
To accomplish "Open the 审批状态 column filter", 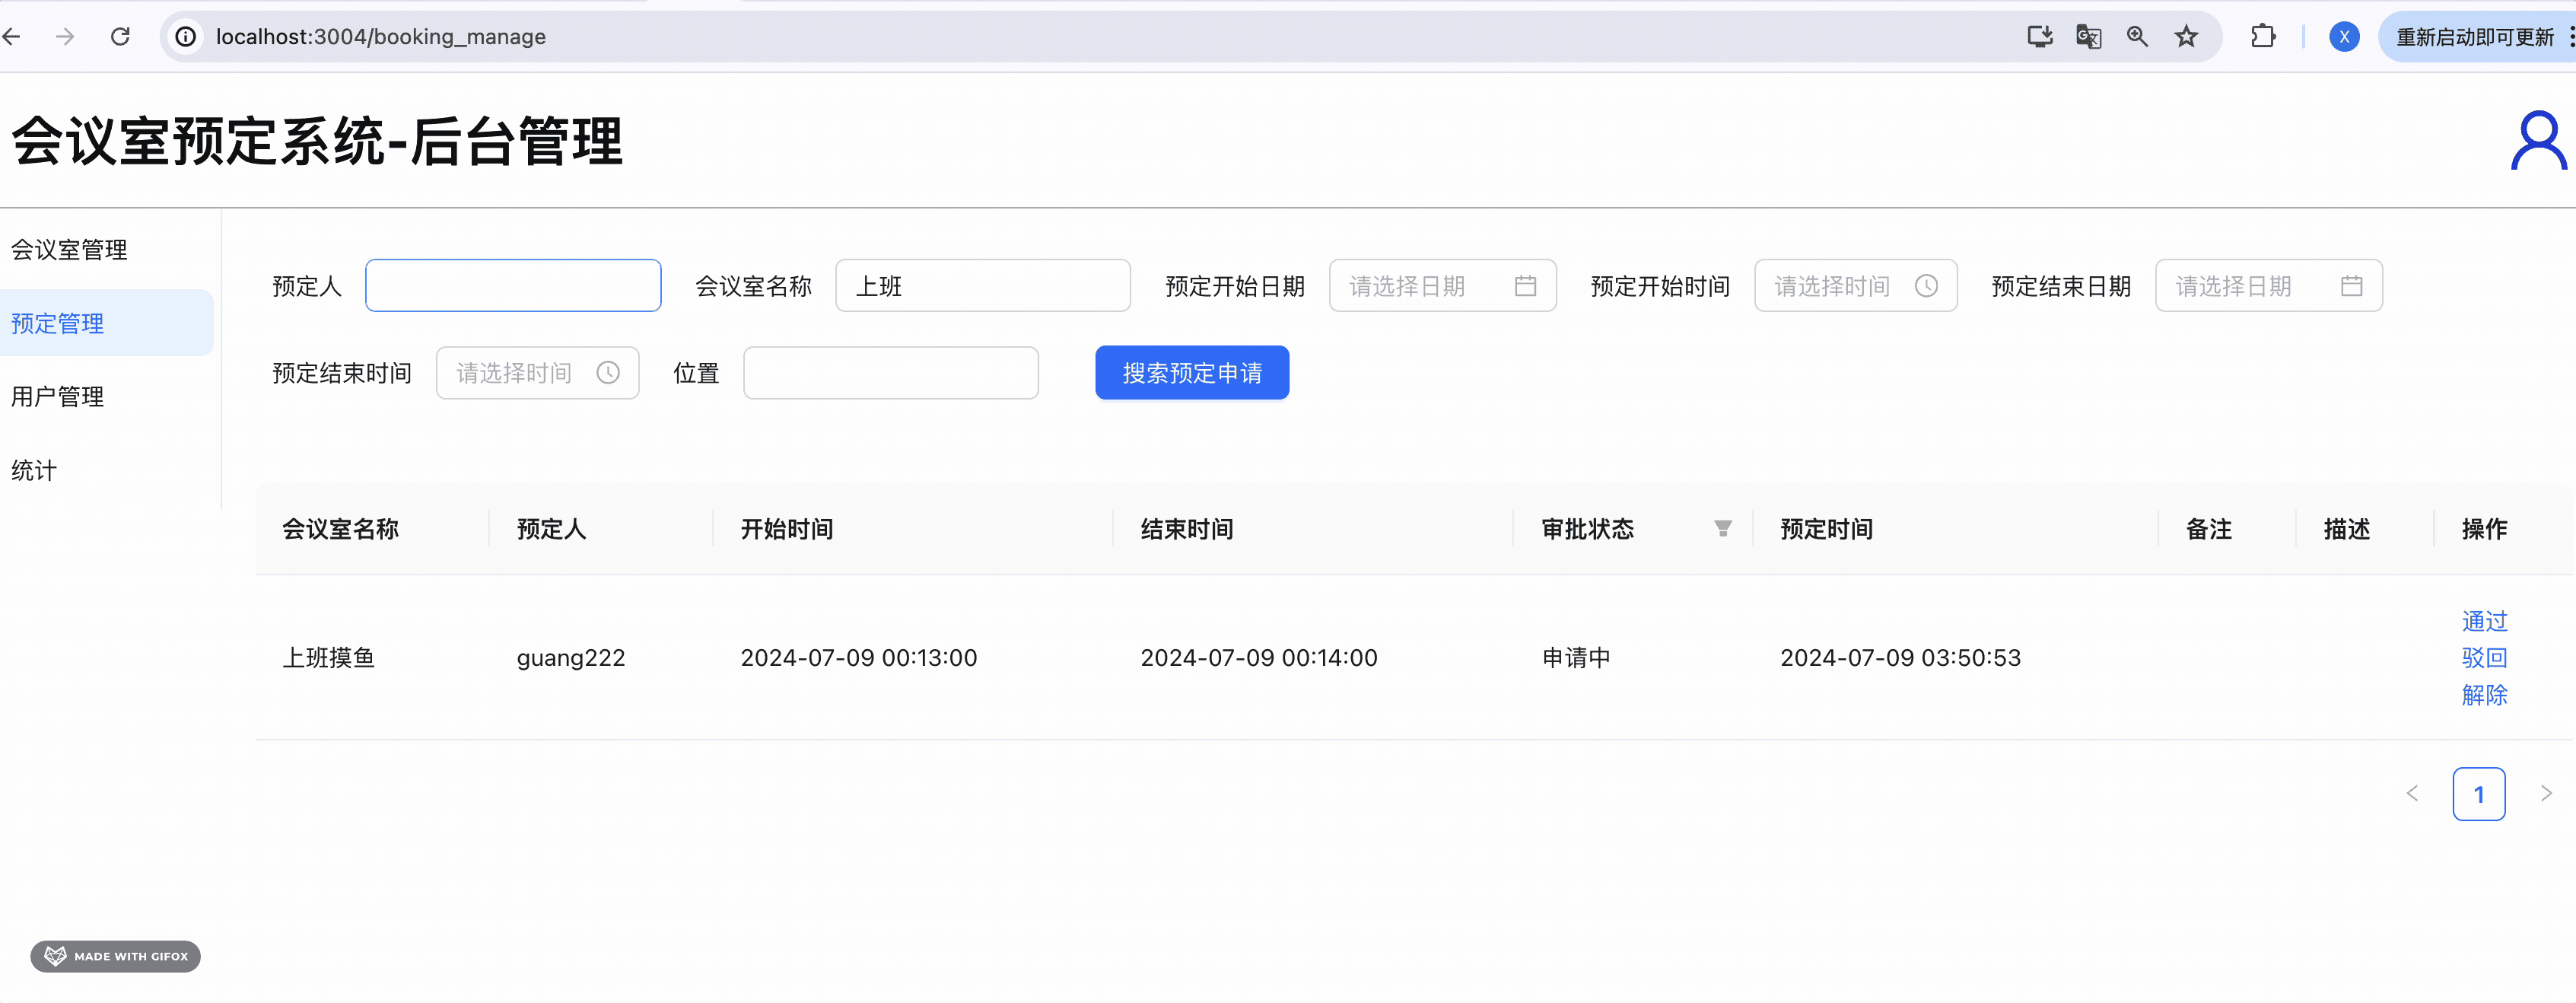I will click(x=1722, y=528).
